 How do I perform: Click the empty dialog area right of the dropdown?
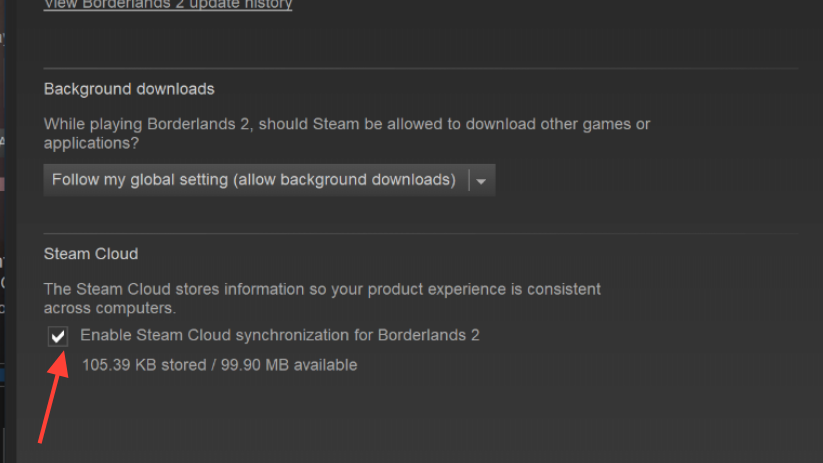pyautogui.click(x=650, y=180)
